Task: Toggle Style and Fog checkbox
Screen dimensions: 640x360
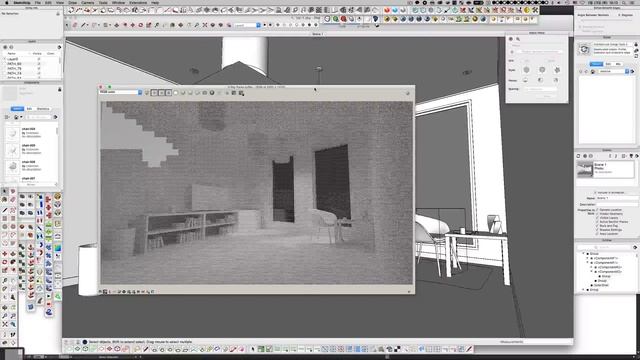Action: 597,226
